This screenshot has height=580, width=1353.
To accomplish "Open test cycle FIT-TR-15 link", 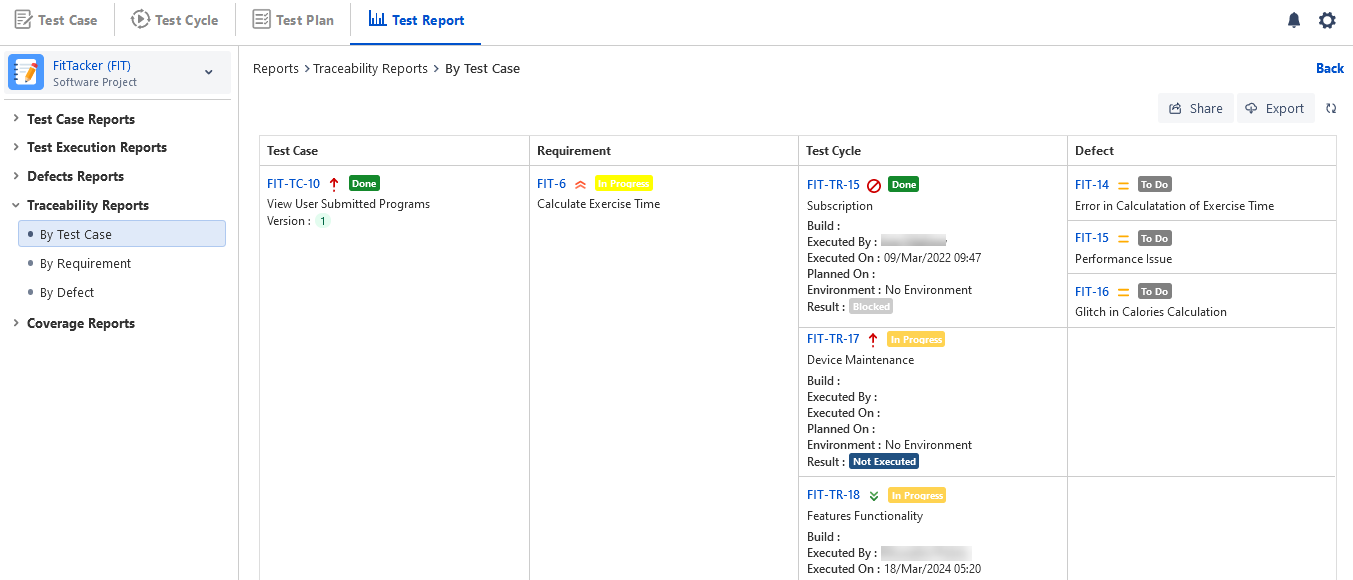I will [833, 185].
